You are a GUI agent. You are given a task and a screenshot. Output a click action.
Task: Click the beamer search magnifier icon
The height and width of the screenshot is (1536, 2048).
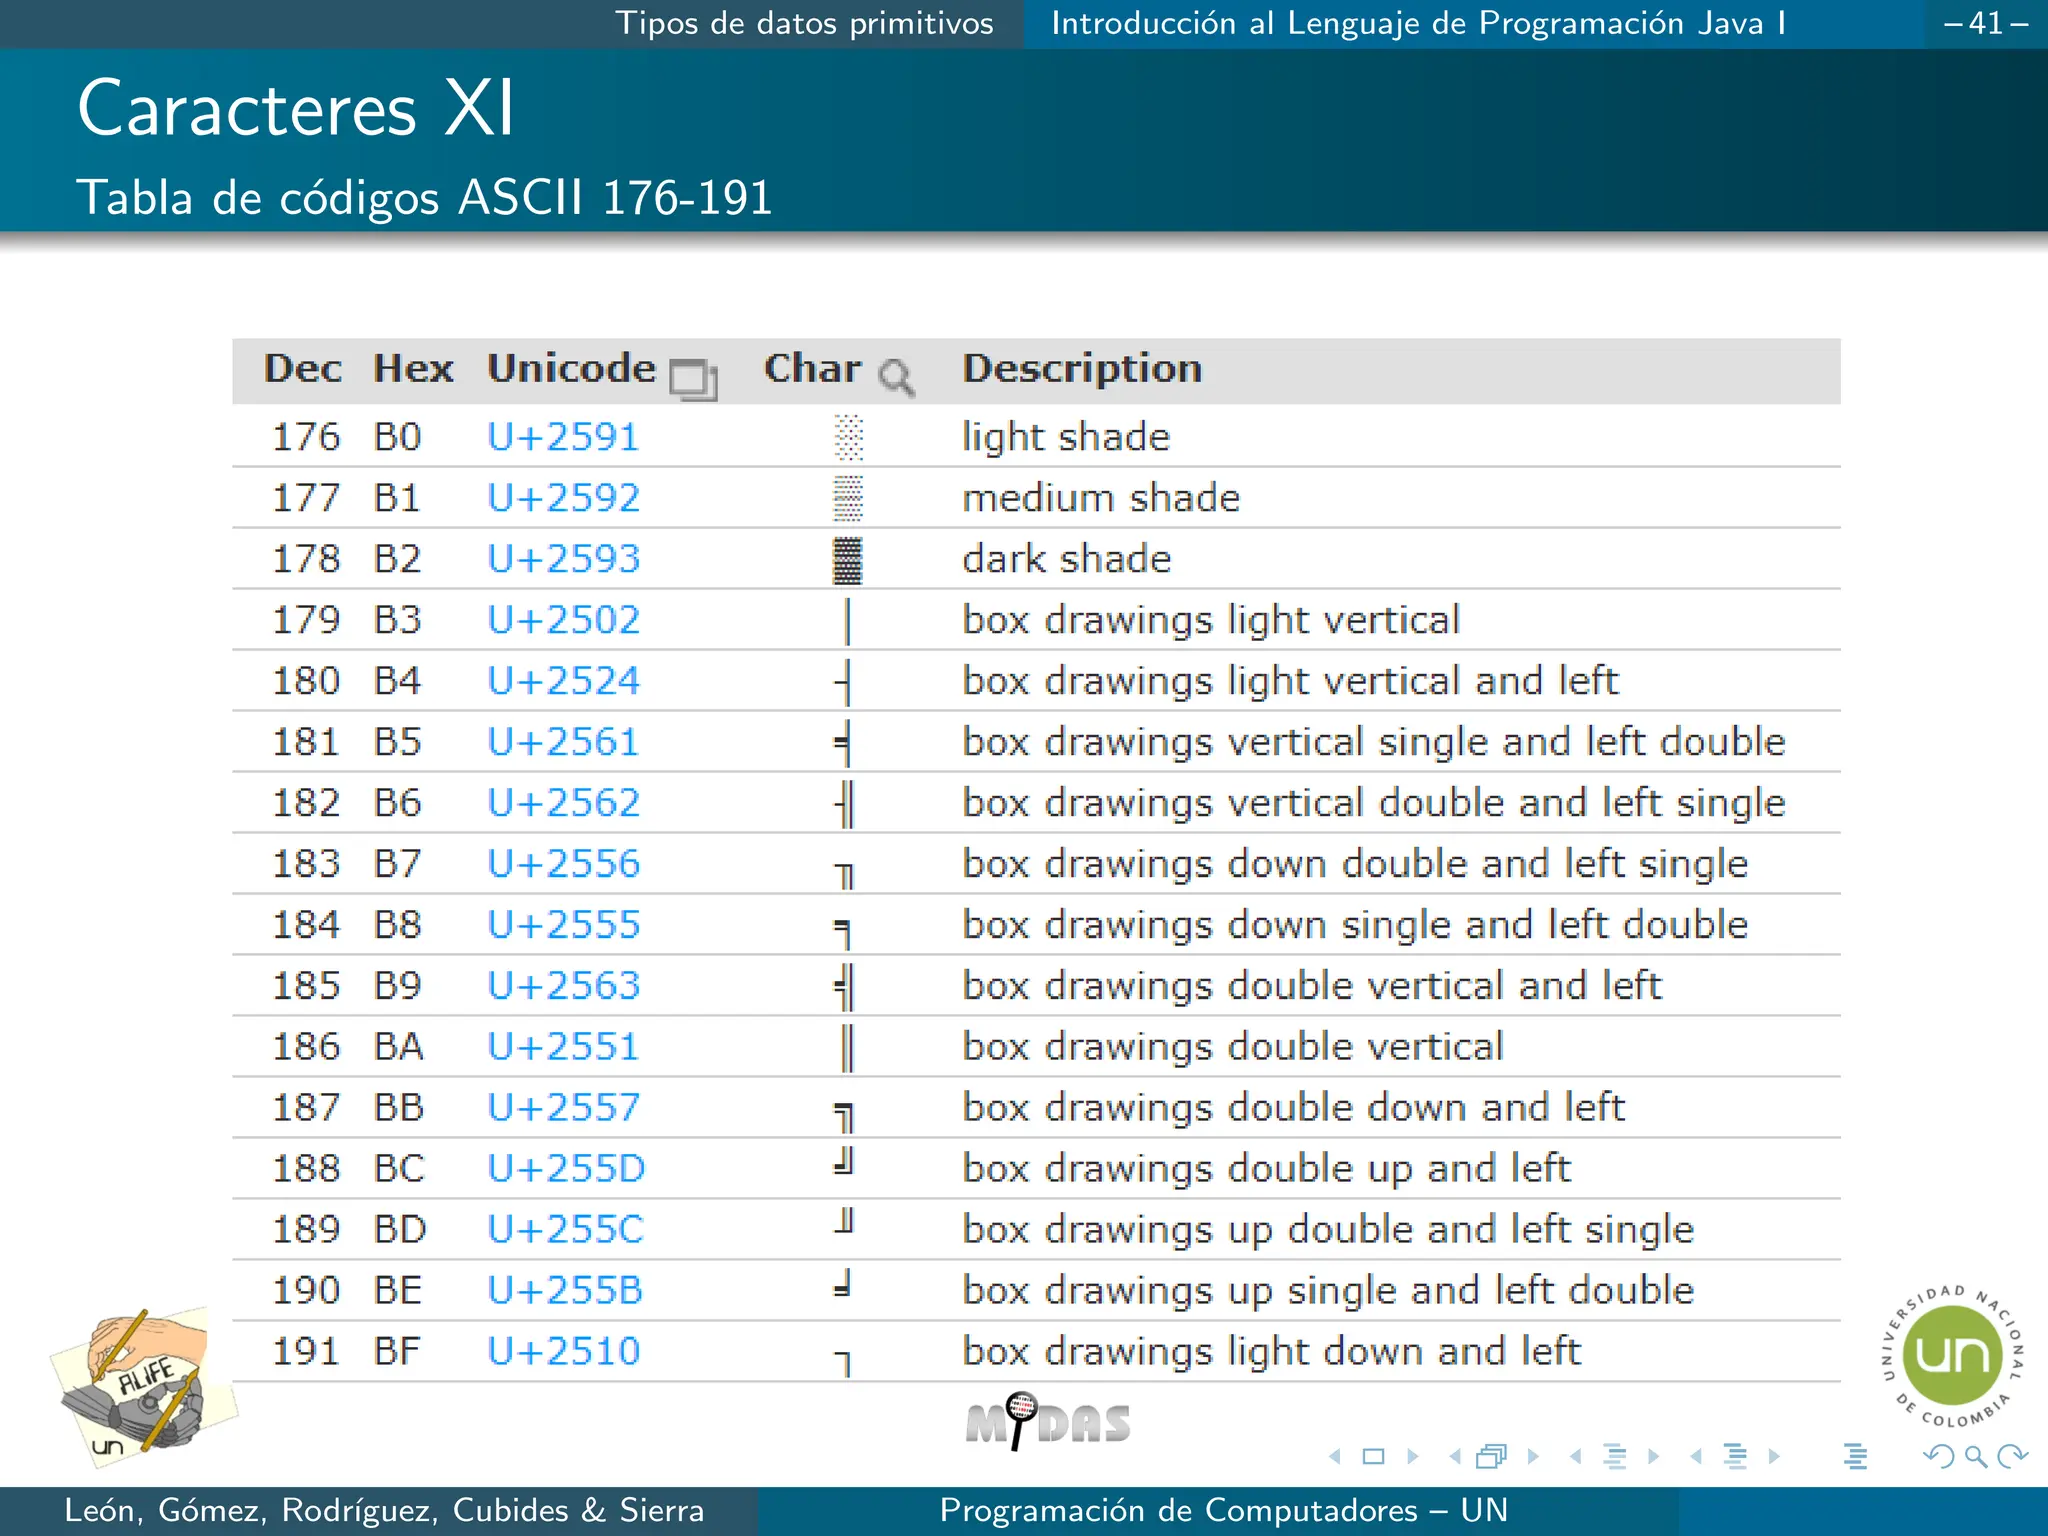(x=1975, y=1457)
